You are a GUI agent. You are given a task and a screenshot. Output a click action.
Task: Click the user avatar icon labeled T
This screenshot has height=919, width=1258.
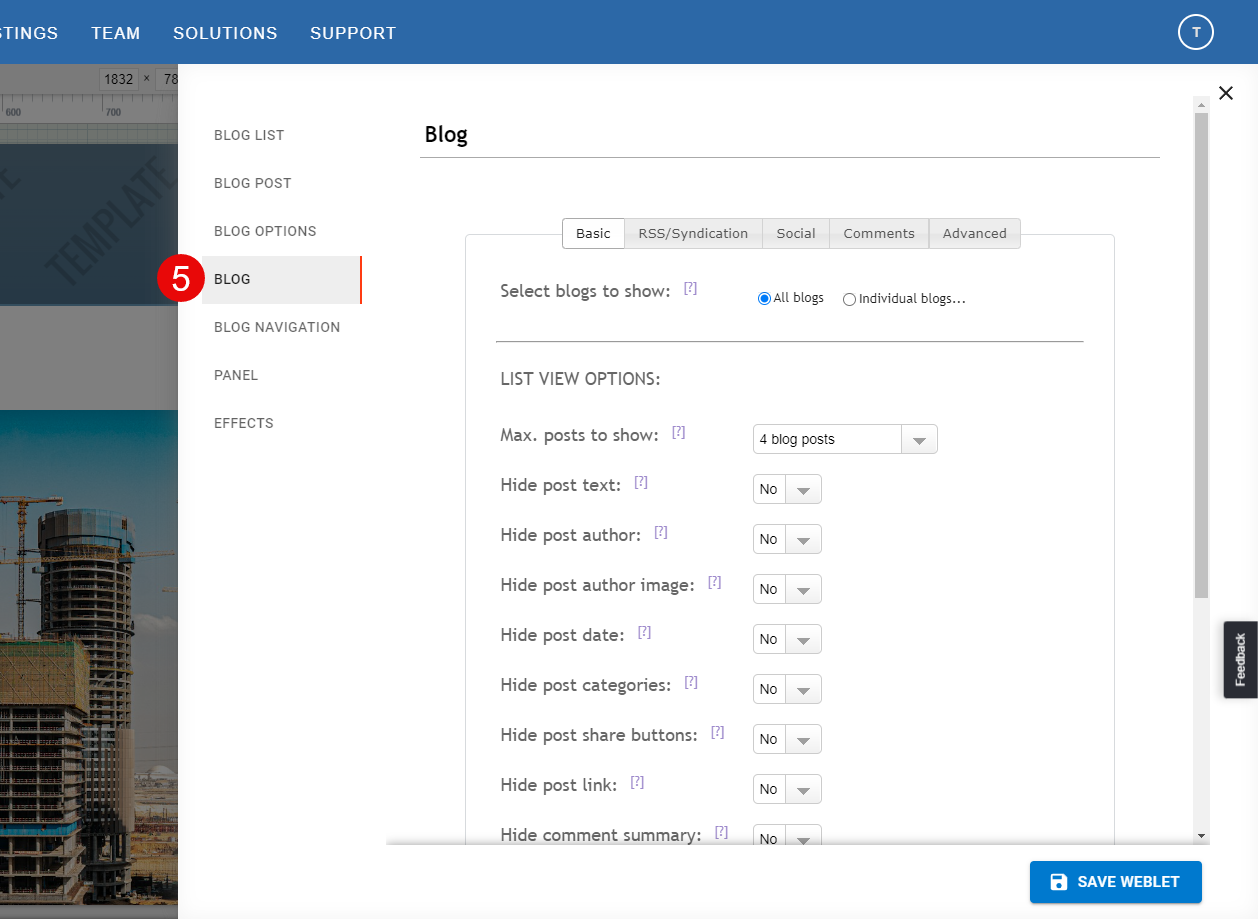[x=1195, y=32]
